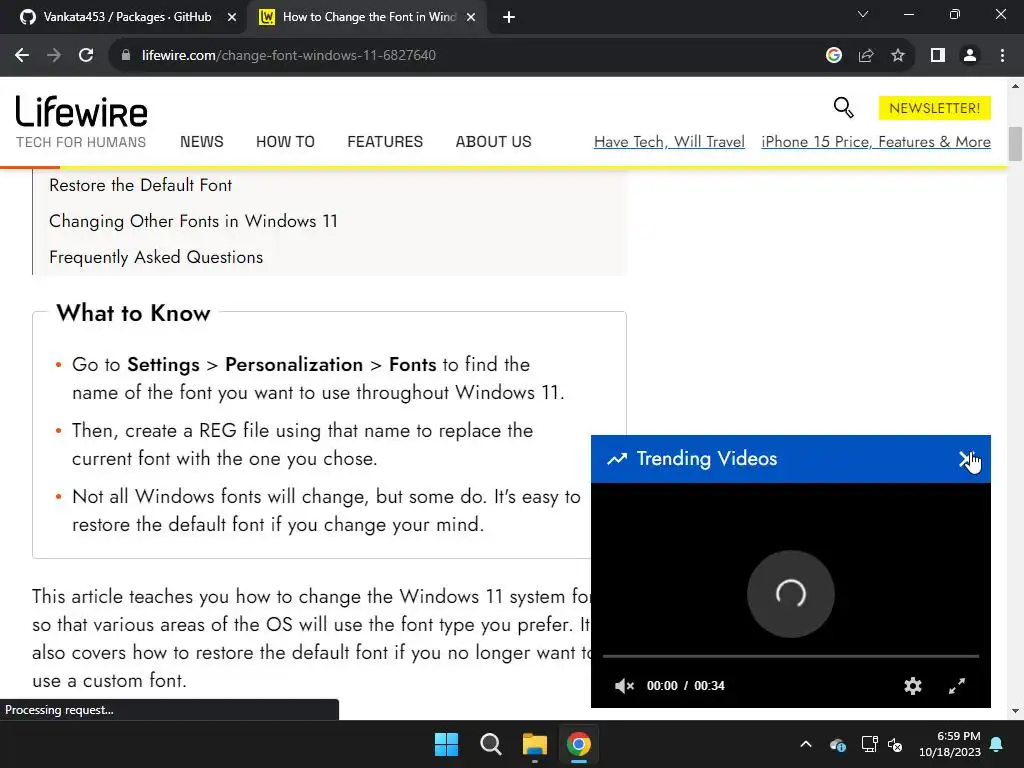Open the Google icon in address bar
This screenshot has height=768, width=1024.
click(x=833, y=56)
